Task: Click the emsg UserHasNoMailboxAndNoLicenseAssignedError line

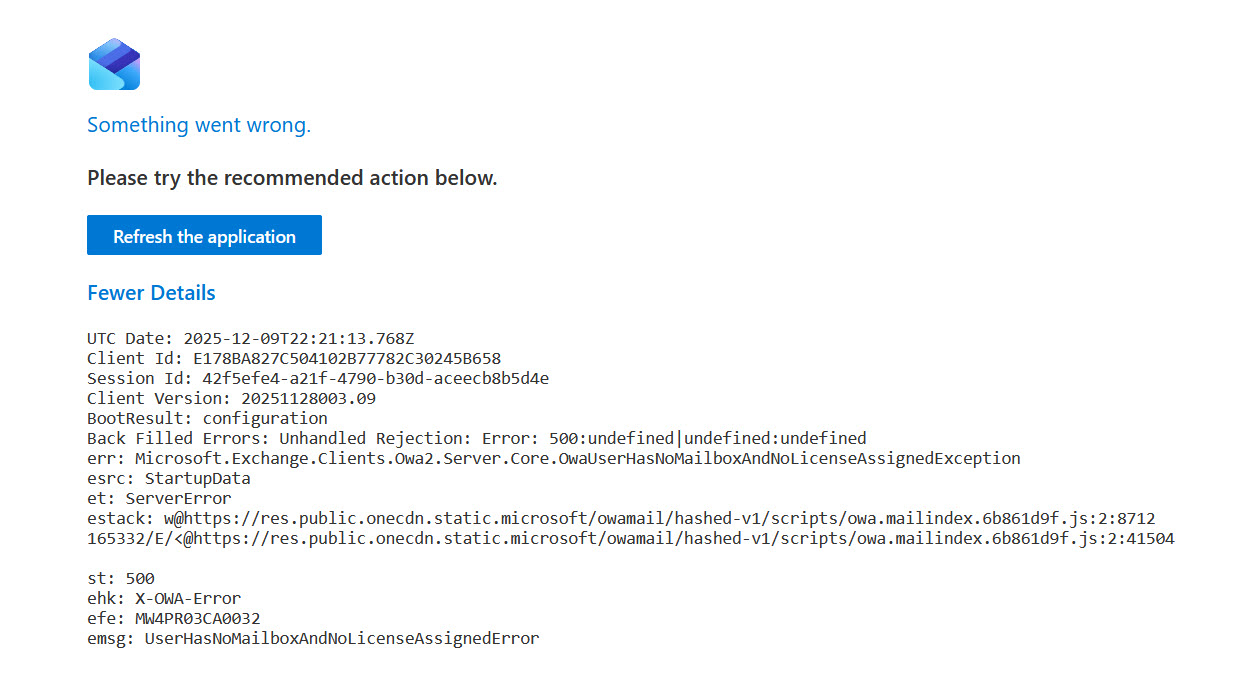Action: pos(313,639)
